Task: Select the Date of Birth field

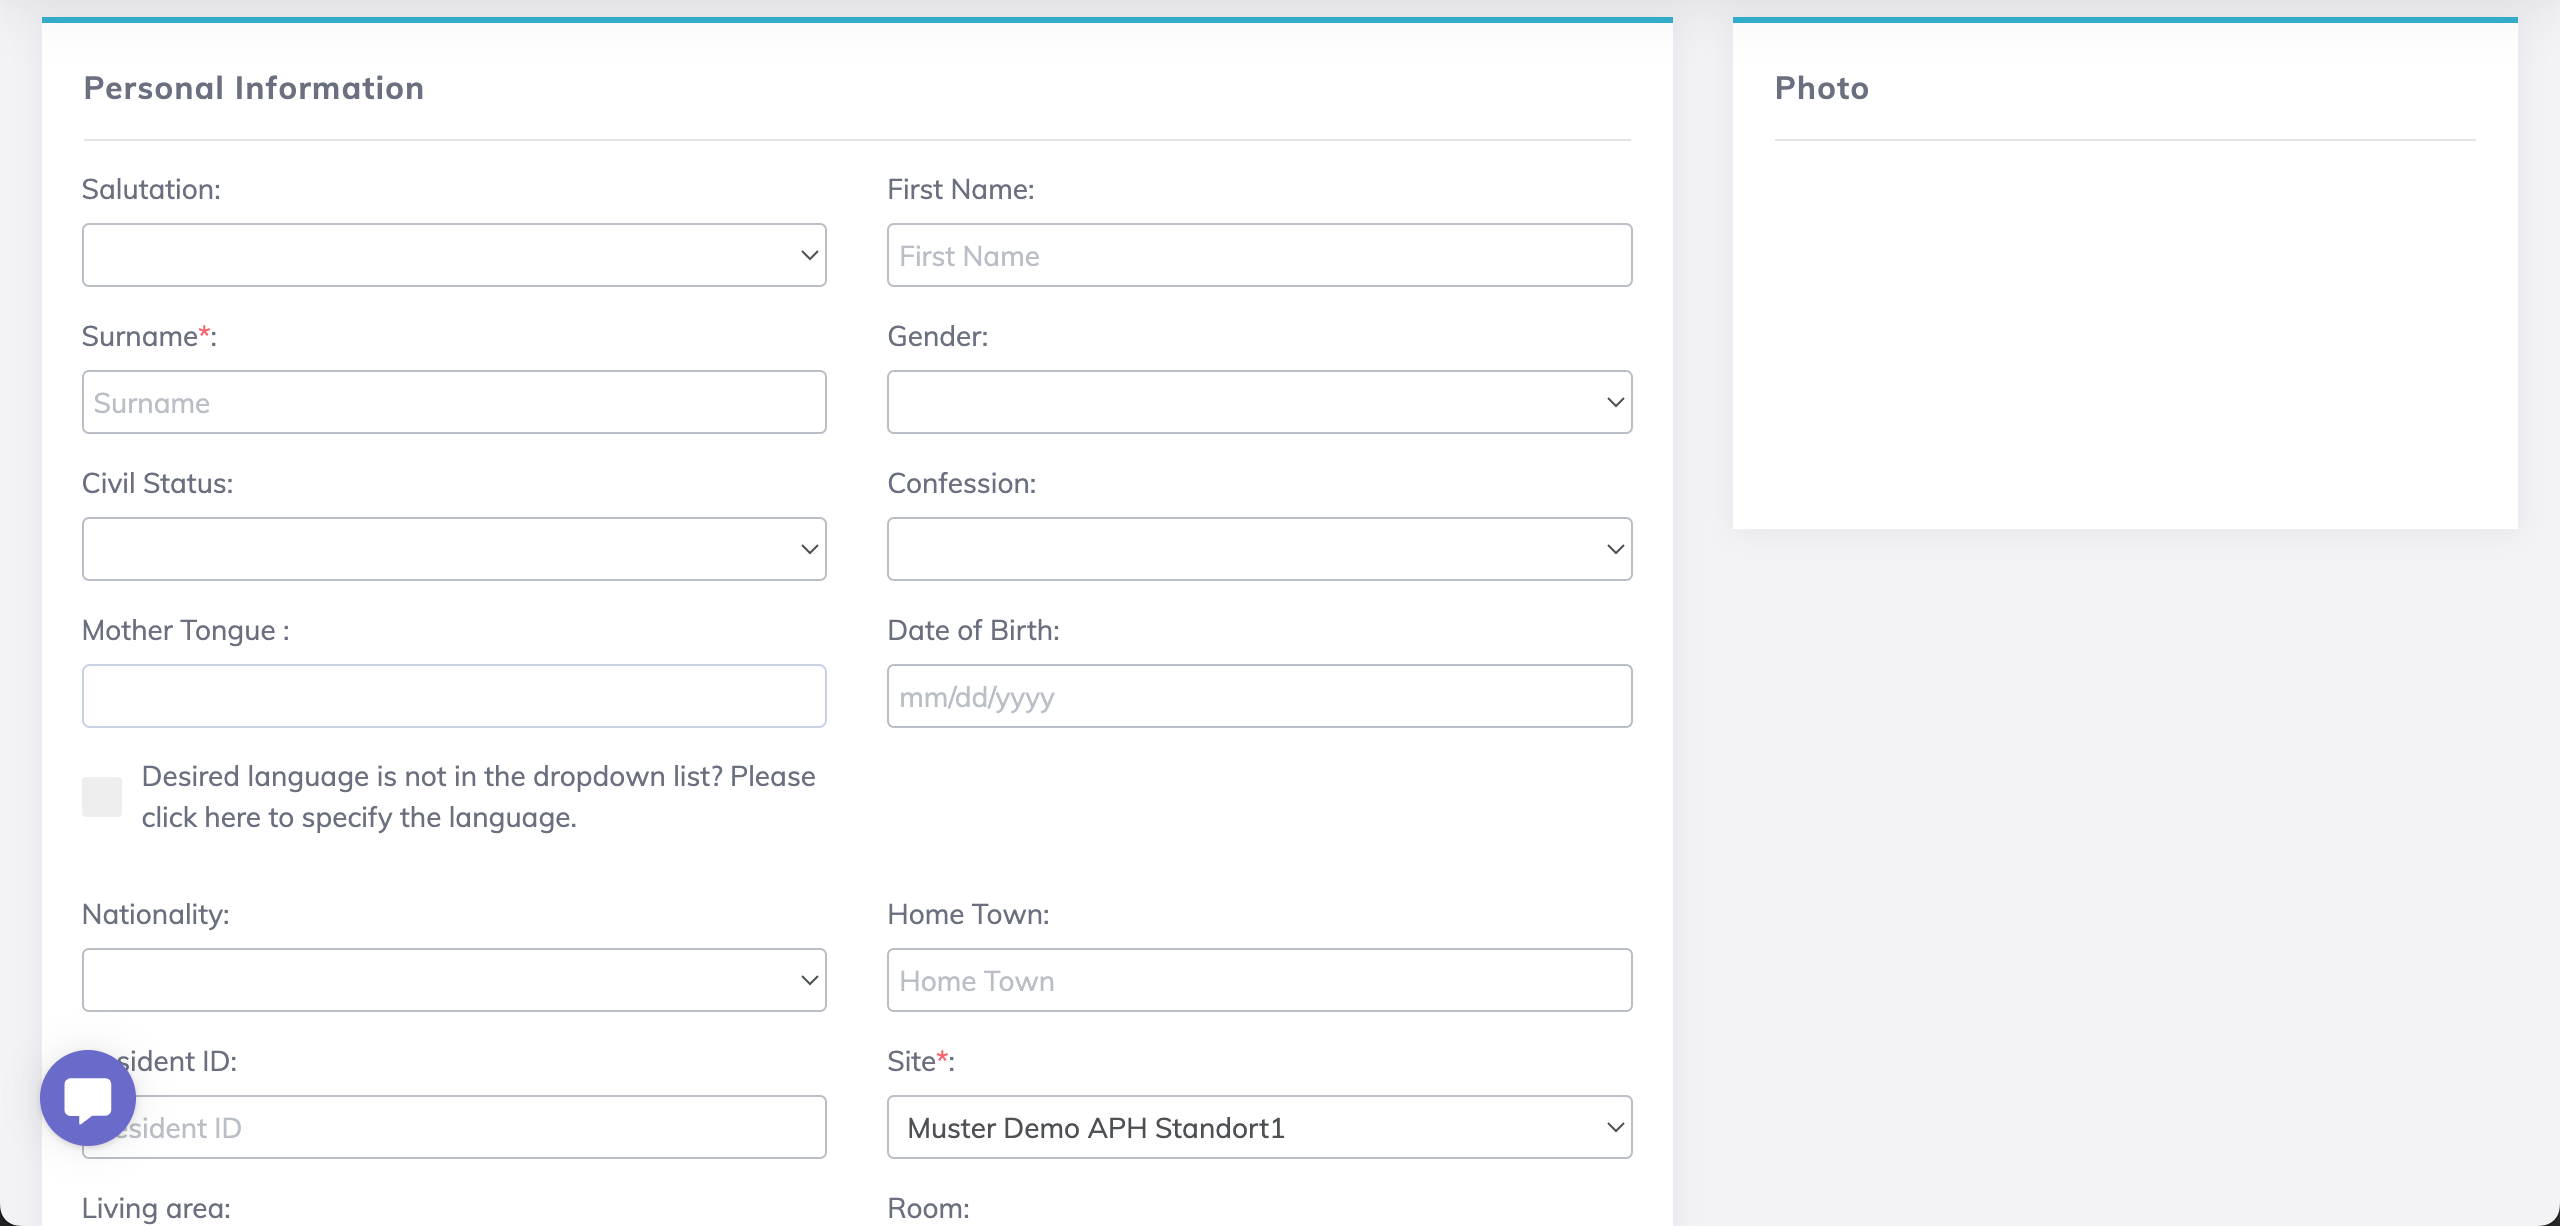Action: click(1259, 696)
